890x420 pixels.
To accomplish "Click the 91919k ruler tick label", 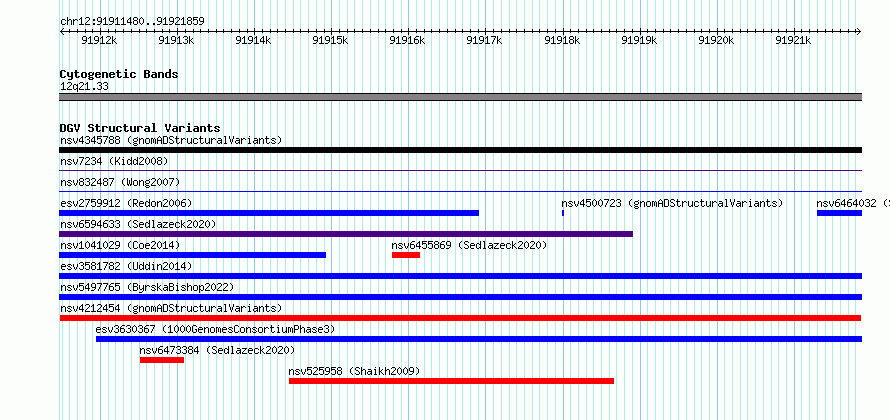I will pyautogui.click(x=640, y=40).
